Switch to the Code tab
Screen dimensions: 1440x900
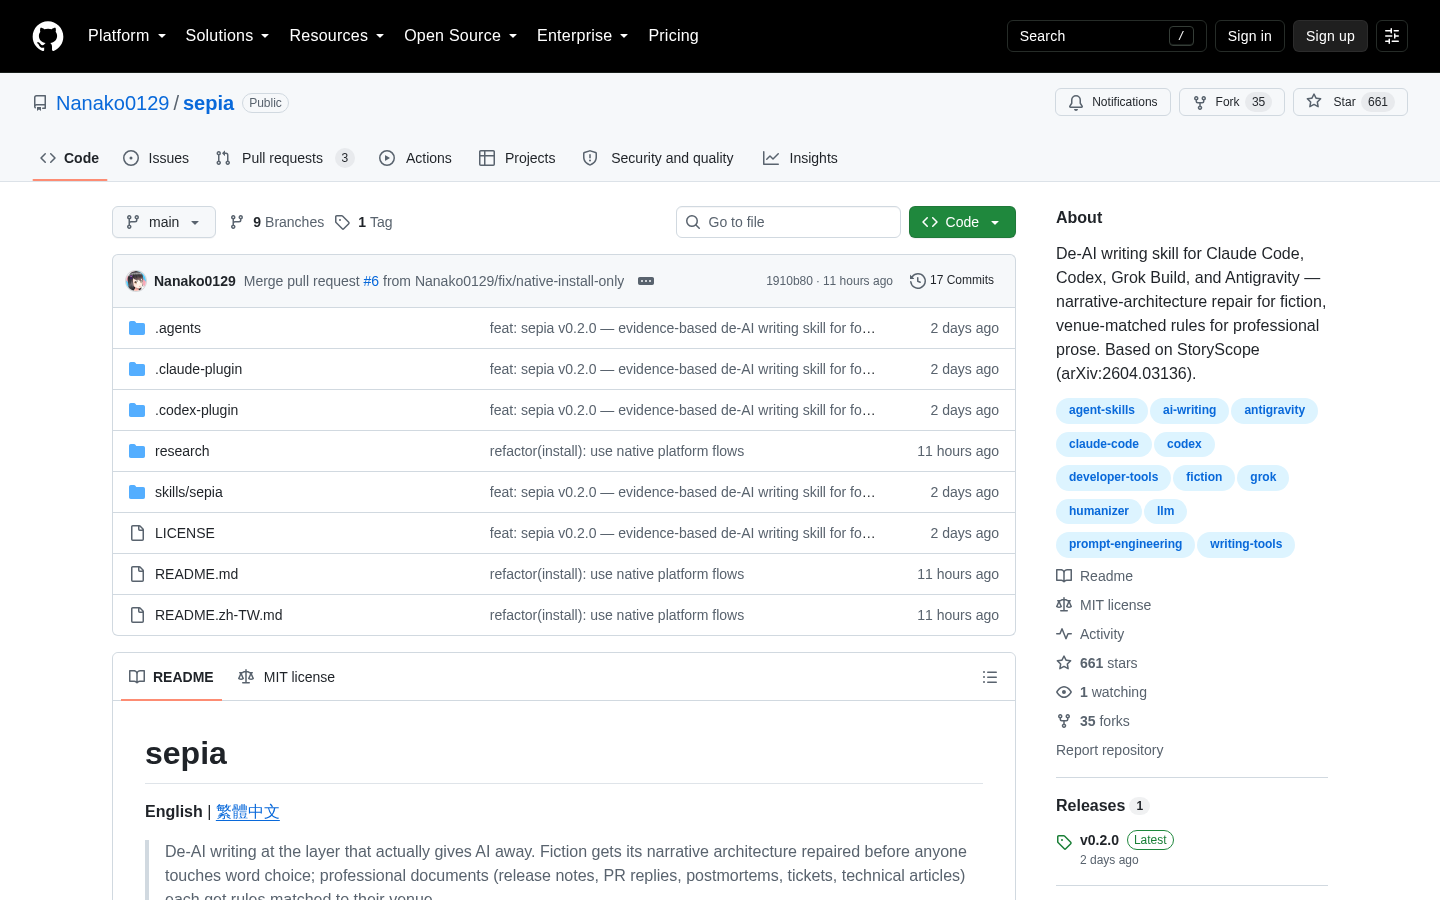pyautogui.click(x=70, y=158)
